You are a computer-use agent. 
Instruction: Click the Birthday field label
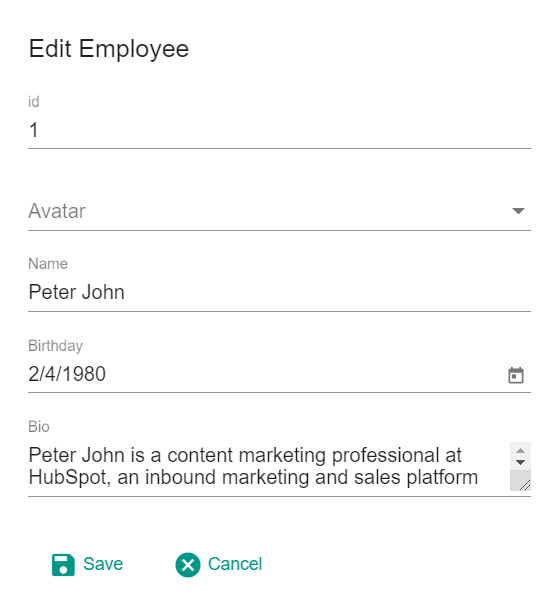tap(55, 346)
